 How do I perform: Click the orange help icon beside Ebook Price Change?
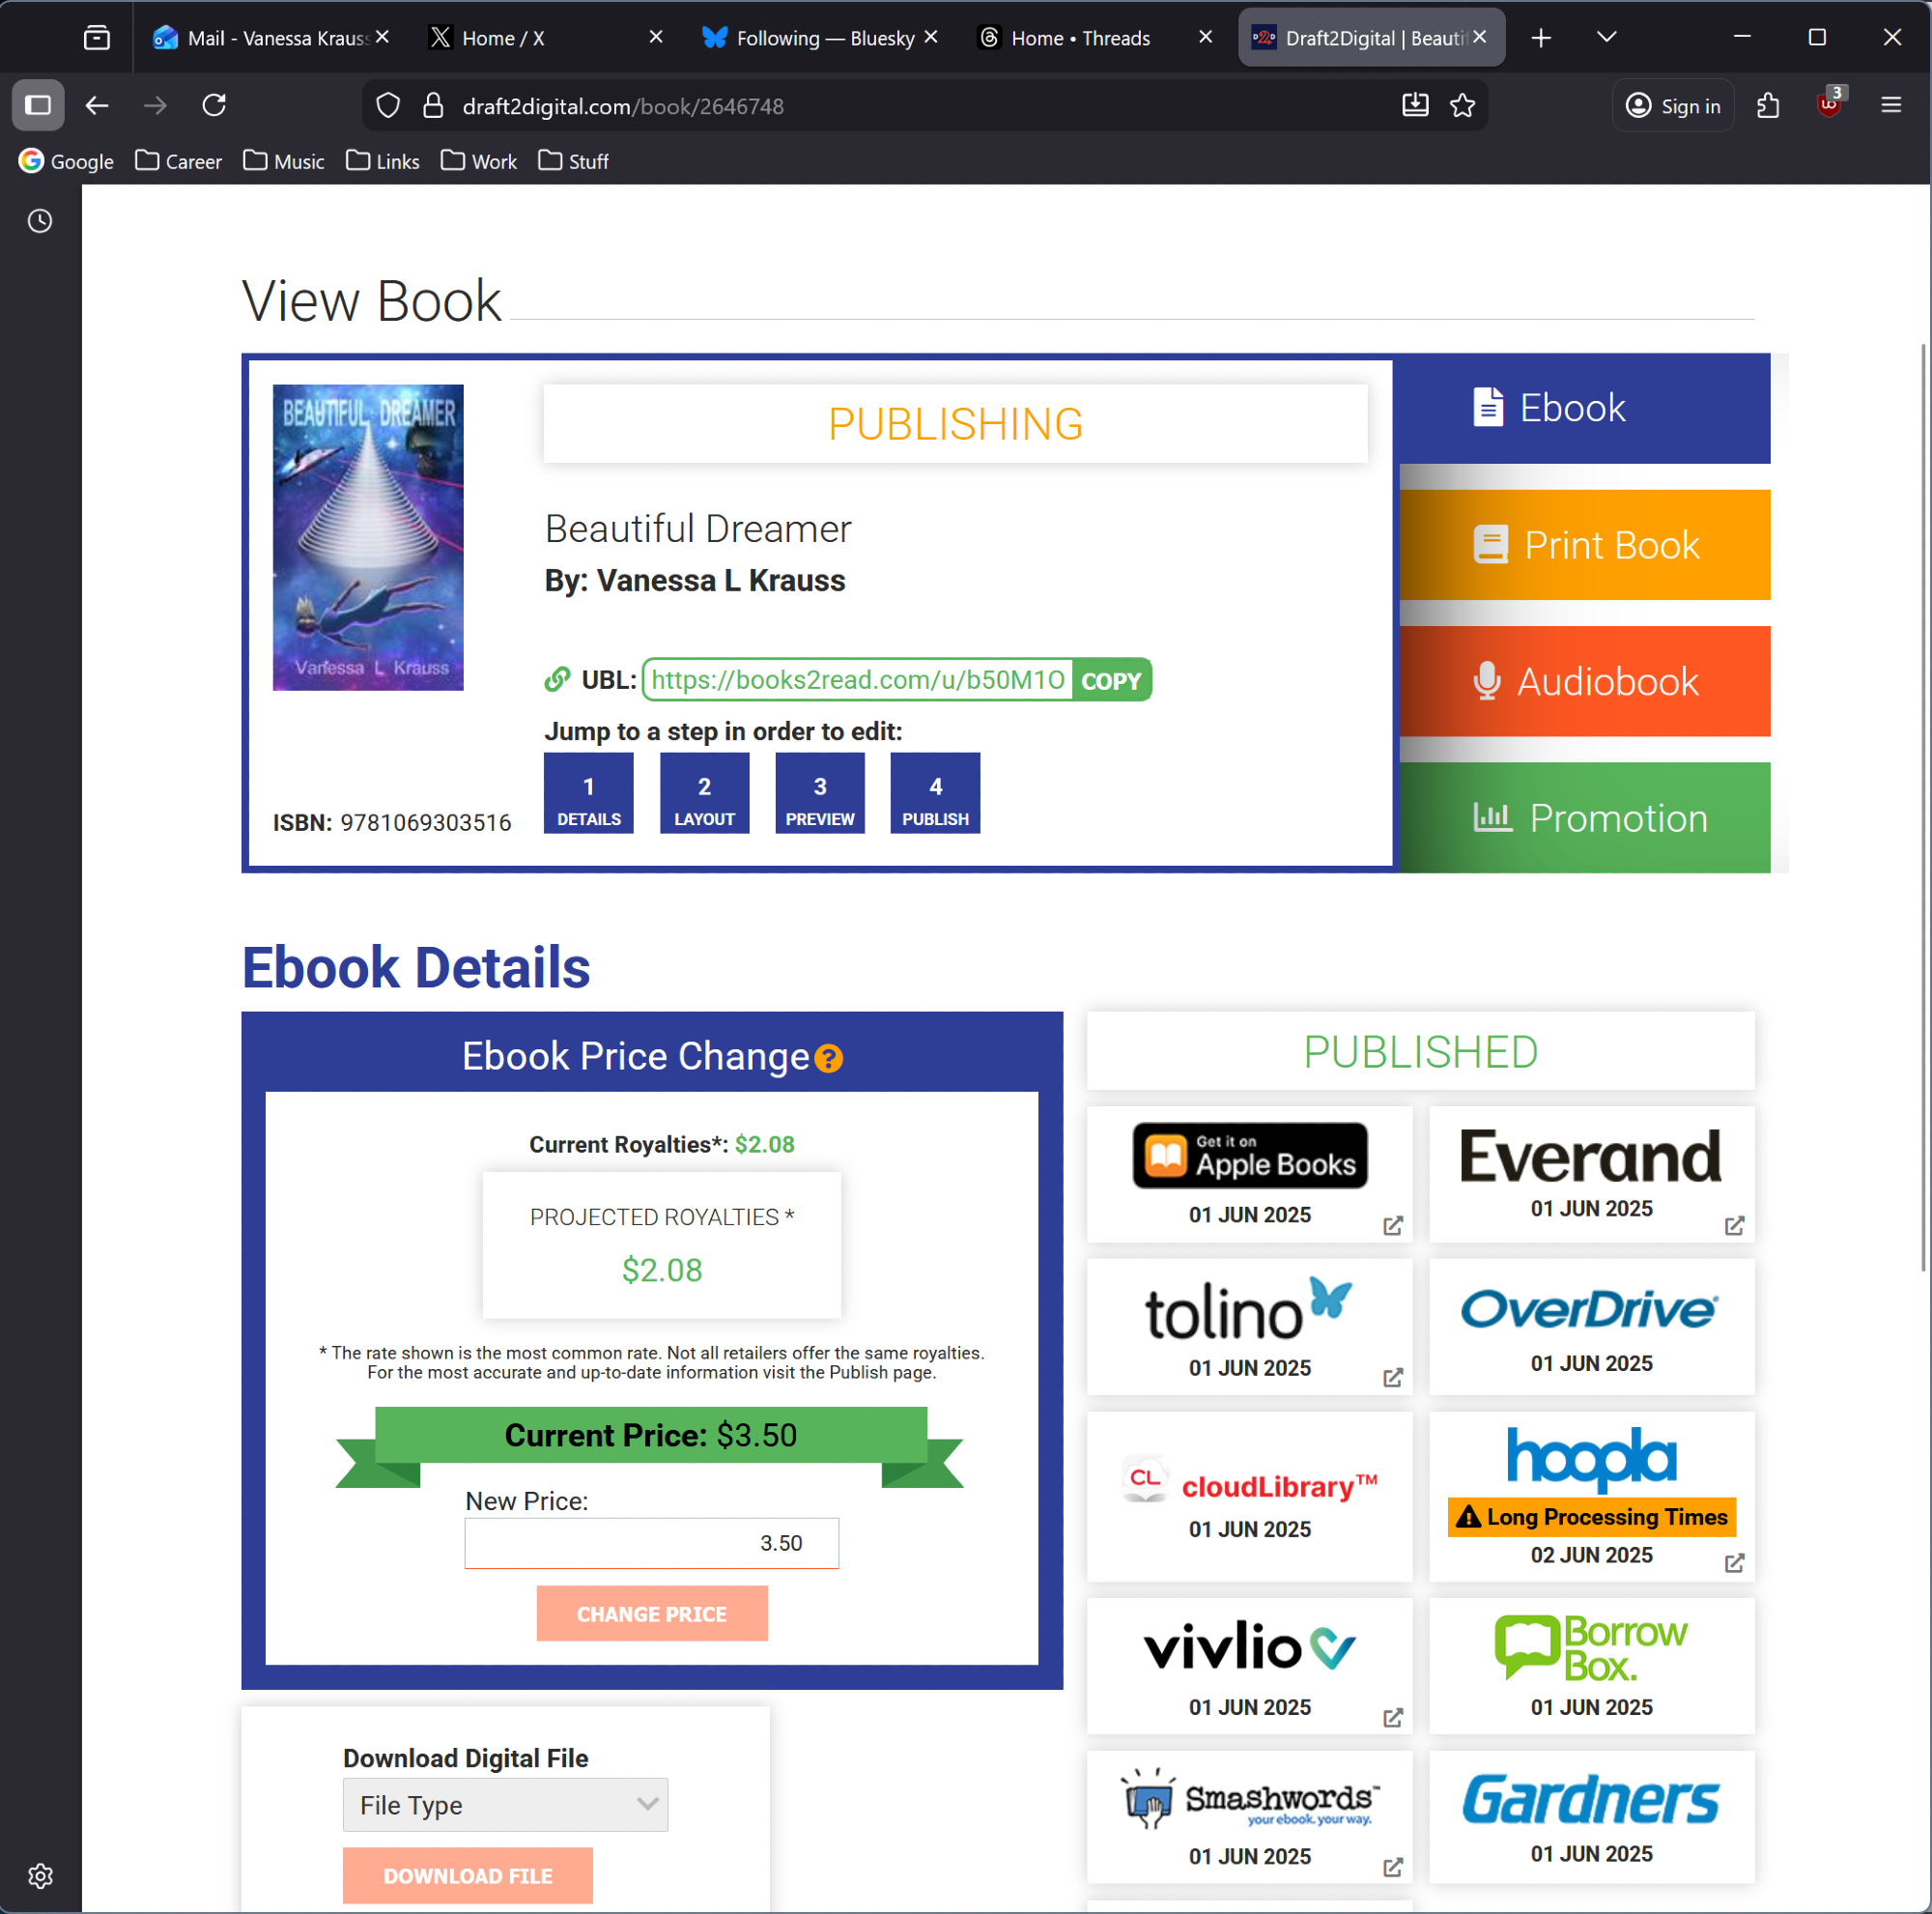click(x=828, y=1058)
